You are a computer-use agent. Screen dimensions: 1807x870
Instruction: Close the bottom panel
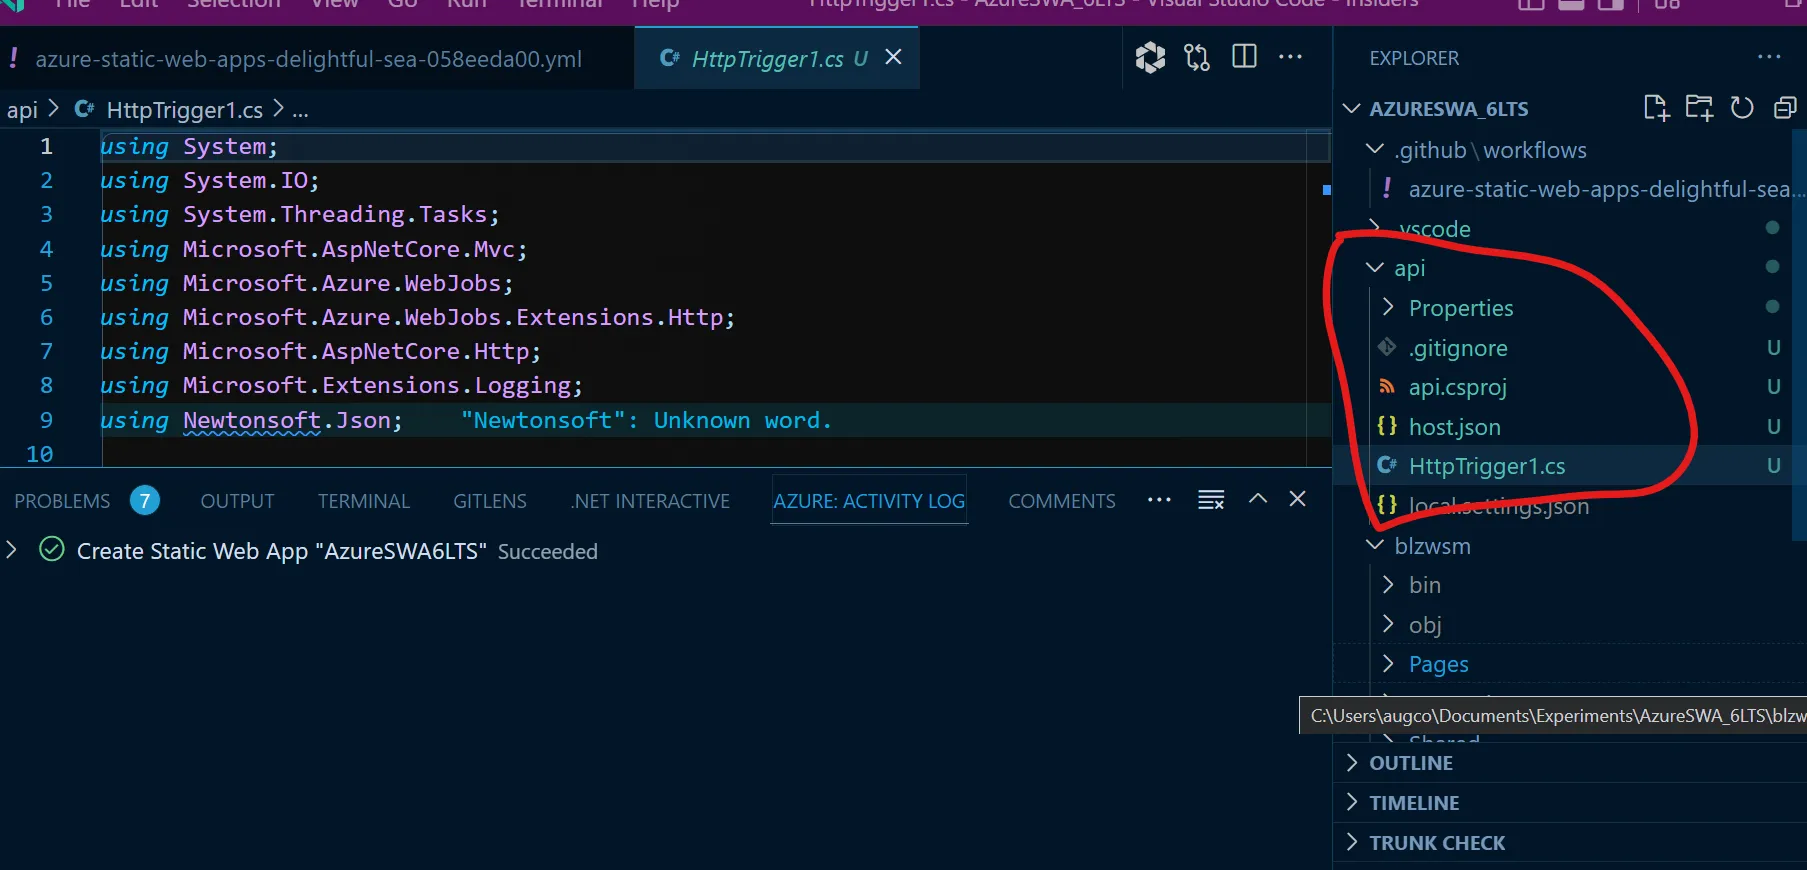tap(1298, 499)
